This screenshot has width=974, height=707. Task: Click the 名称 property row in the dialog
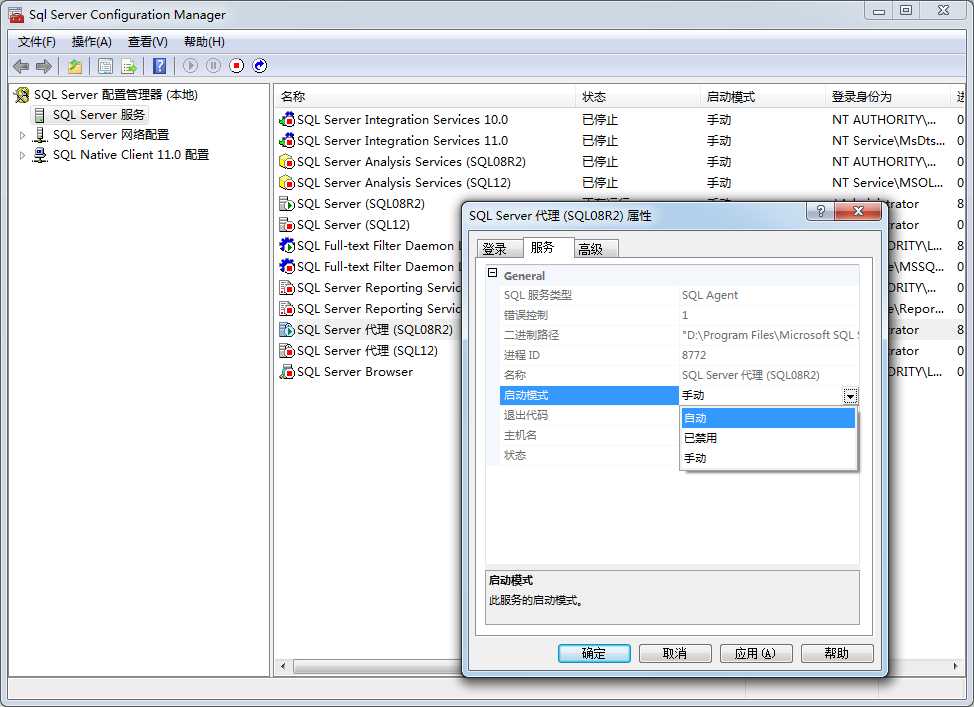[x=680, y=375]
